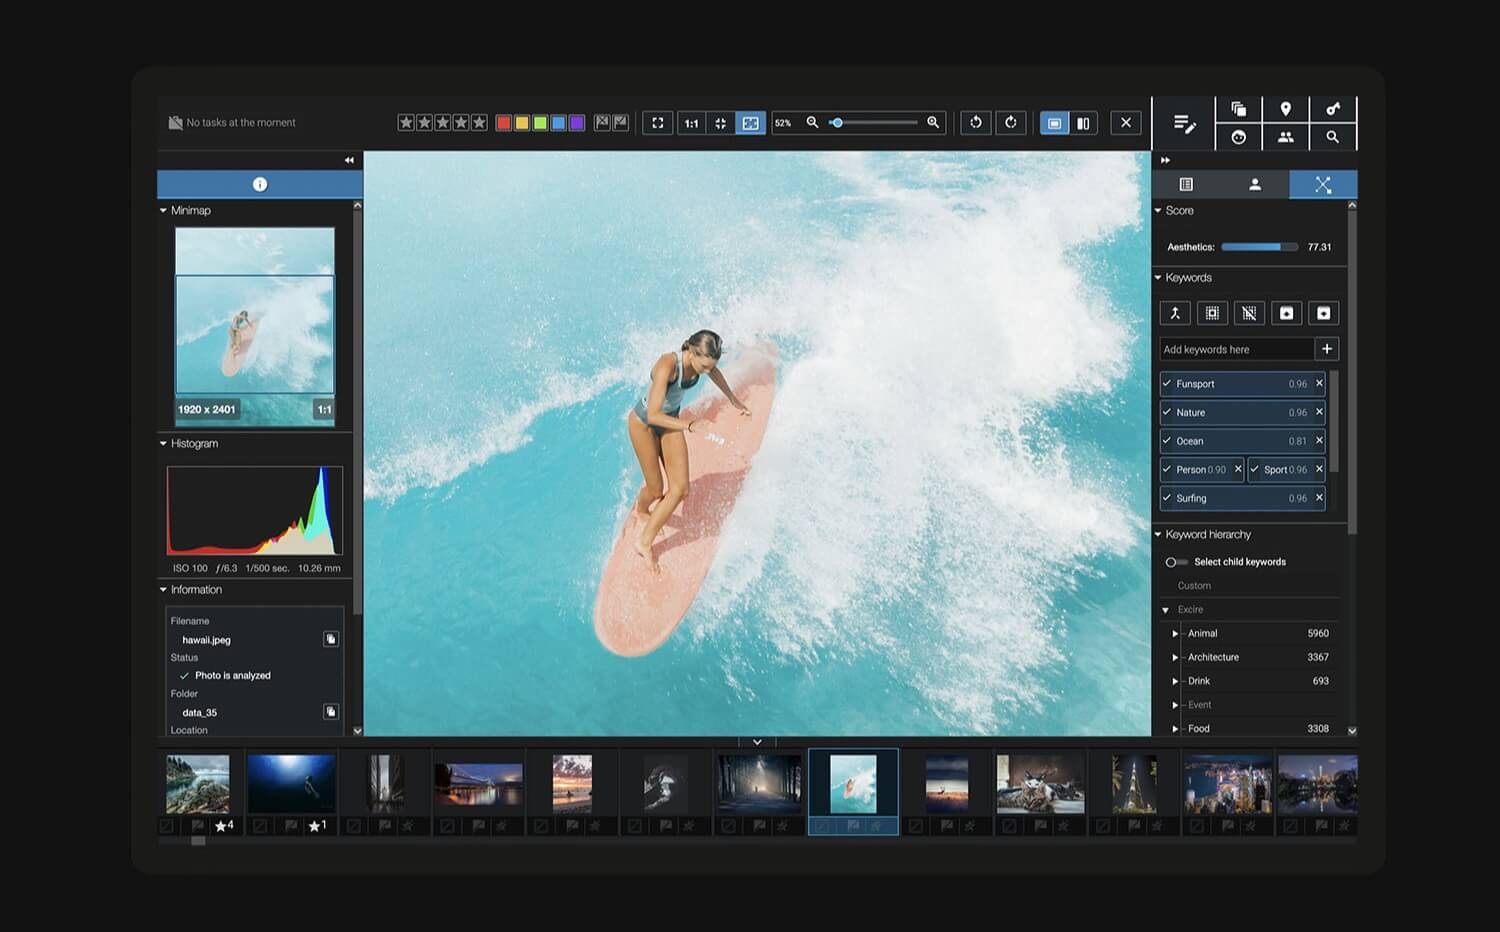Viewport: 1500px width, 932px height.
Task: Click the first rating star
Action: pyautogui.click(x=406, y=123)
